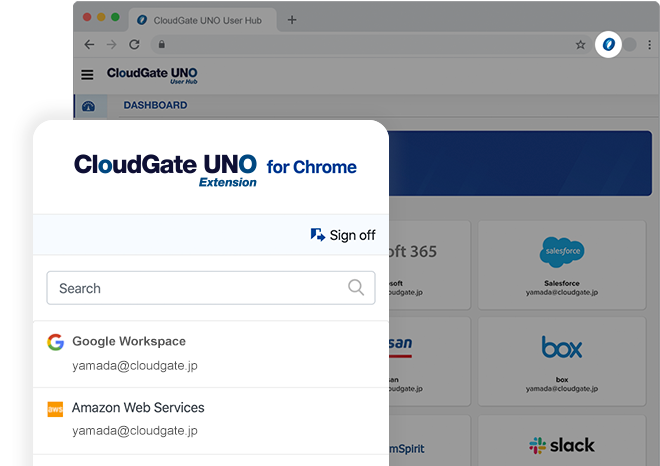The height and width of the screenshot is (466, 660).
Task: Click the browser forward arrow
Action: pos(112,45)
